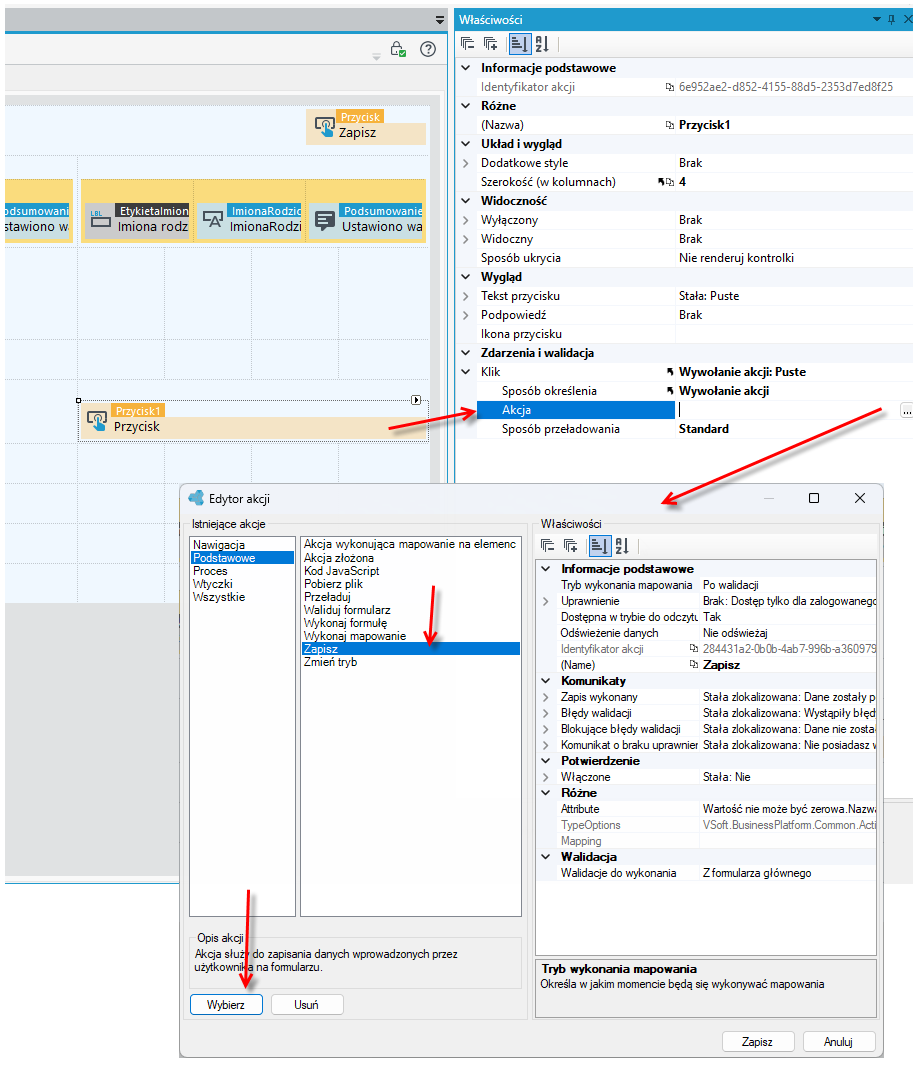Select the Wszystkie category in Istniejące akcje
Viewport: 913px width, 1070px height.
[218, 596]
